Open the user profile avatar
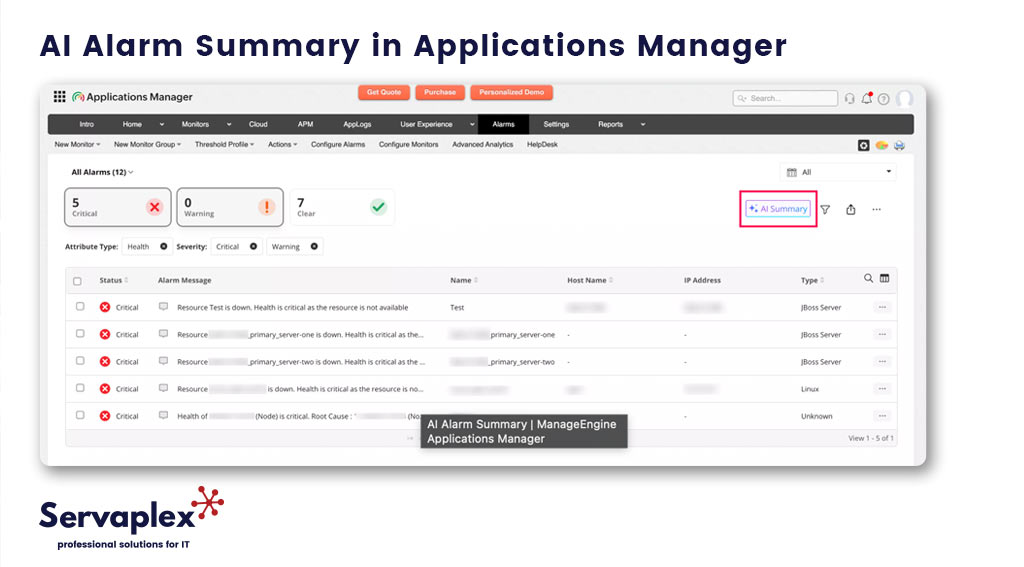The height and width of the screenshot is (567, 1024). click(904, 99)
